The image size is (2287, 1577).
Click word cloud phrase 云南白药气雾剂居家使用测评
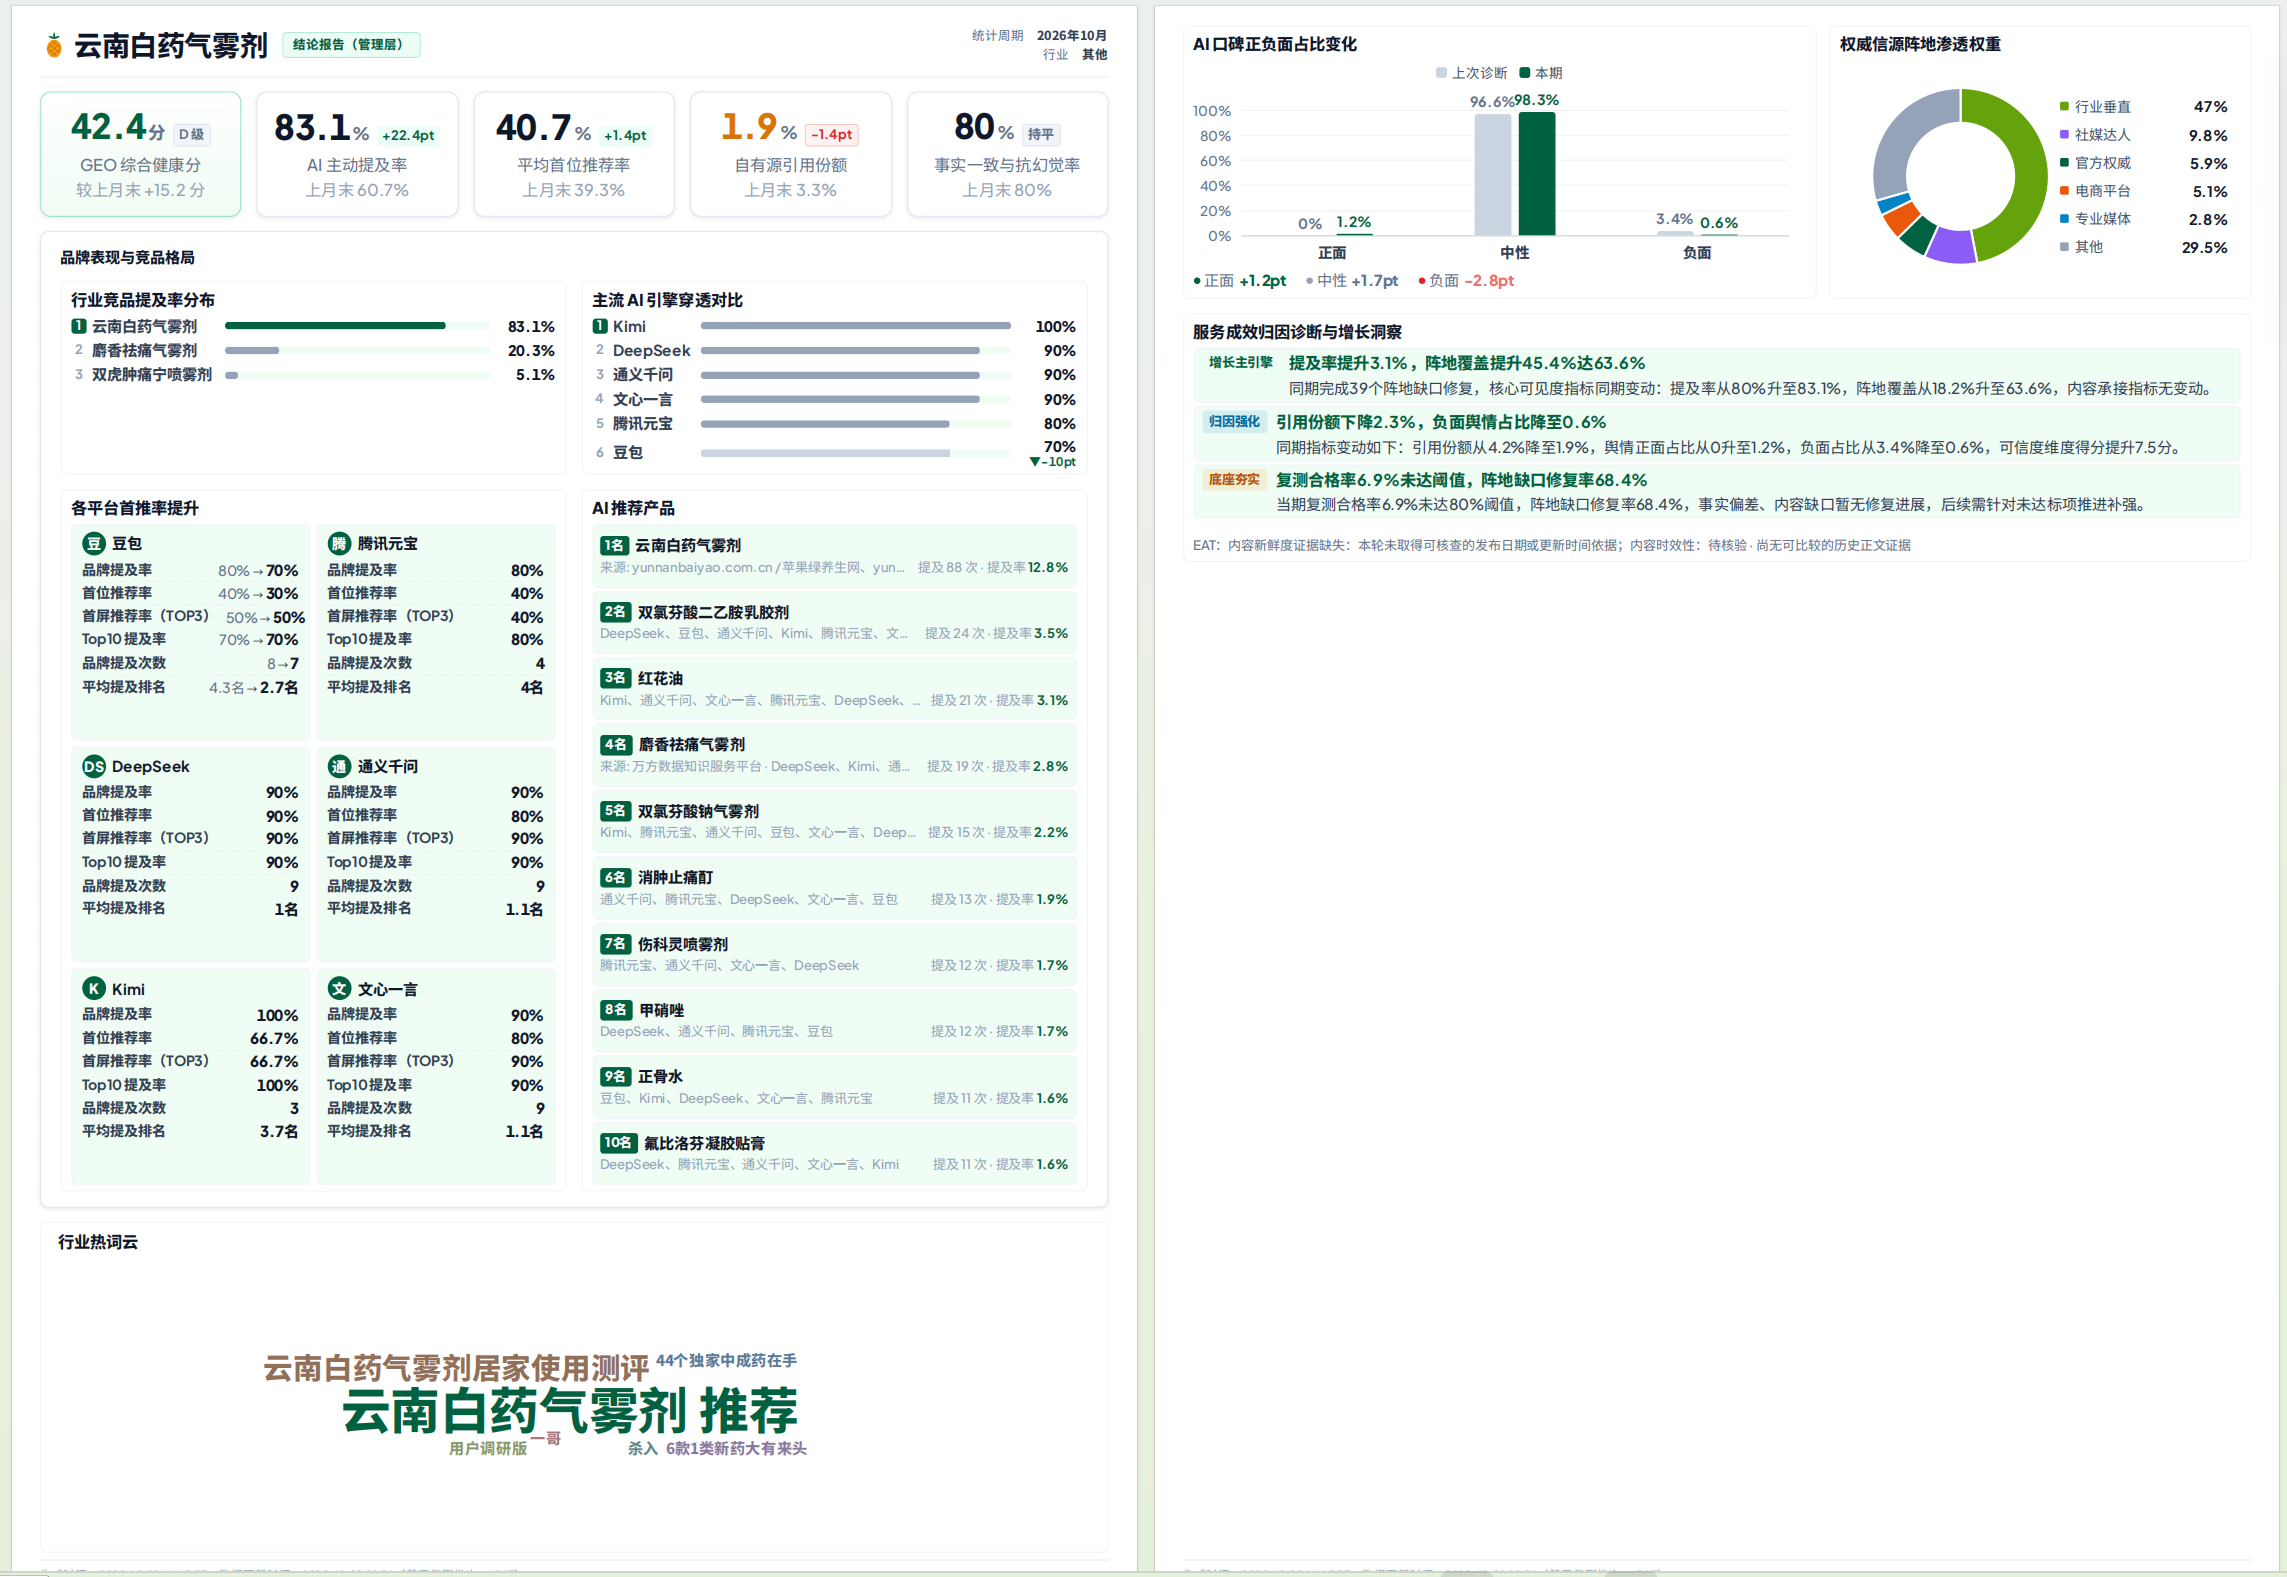[456, 1368]
